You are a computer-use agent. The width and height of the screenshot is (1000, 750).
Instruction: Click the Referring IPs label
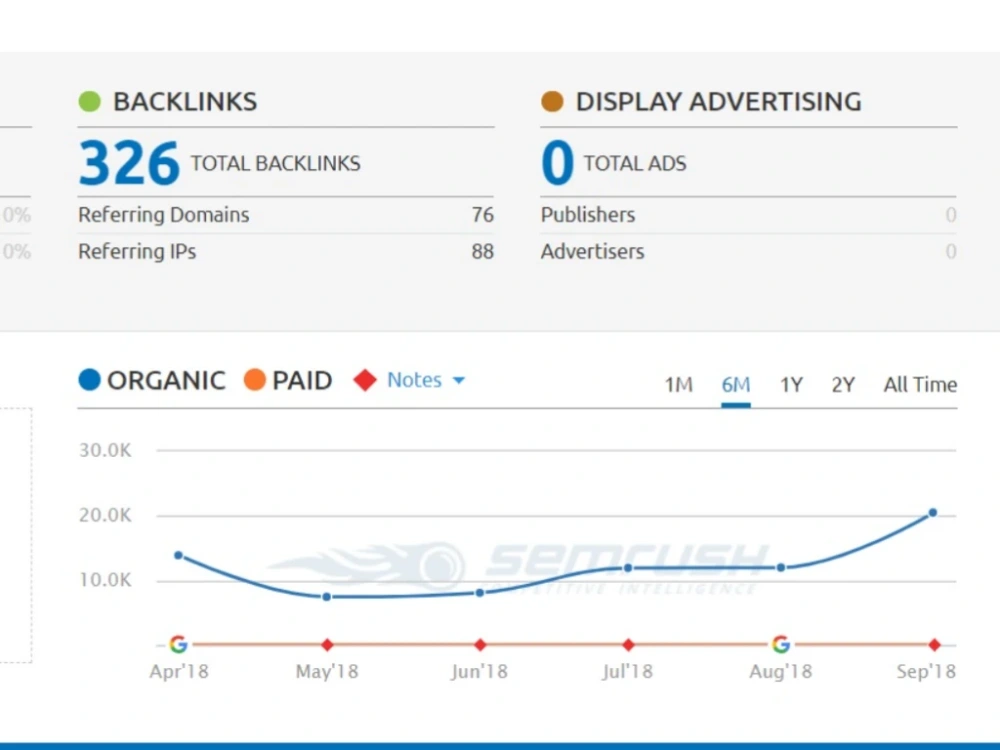tap(137, 252)
